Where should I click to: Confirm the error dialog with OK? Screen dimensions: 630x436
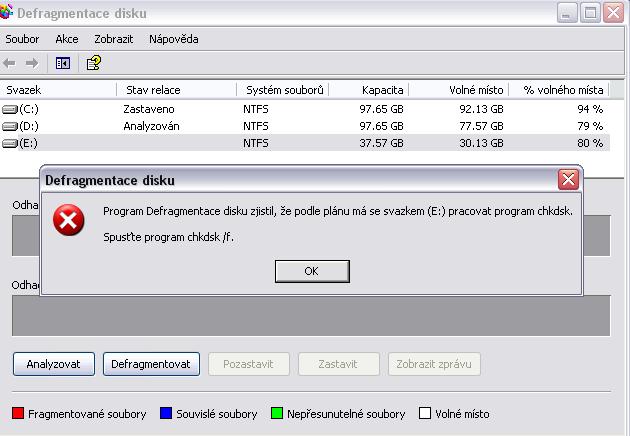tap(312, 271)
